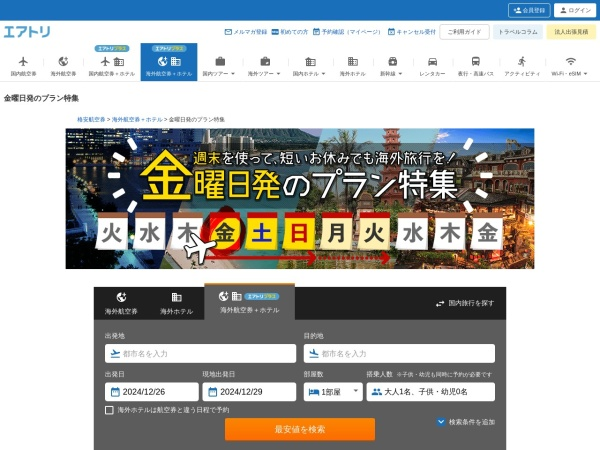Open メルマガ登録 link
Viewport: 600px width, 450px height.
[246, 32]
